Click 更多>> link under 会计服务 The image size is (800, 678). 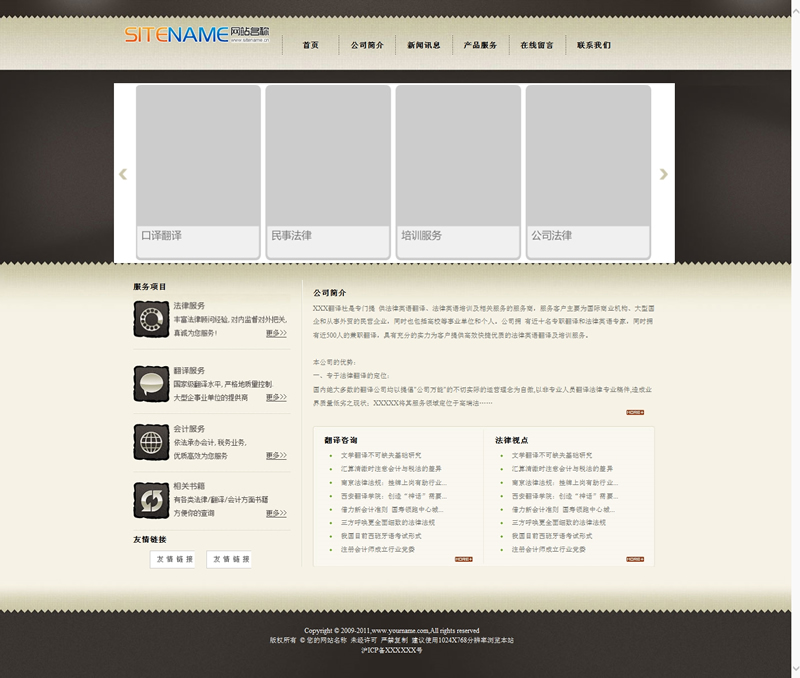tap(276, 455)
